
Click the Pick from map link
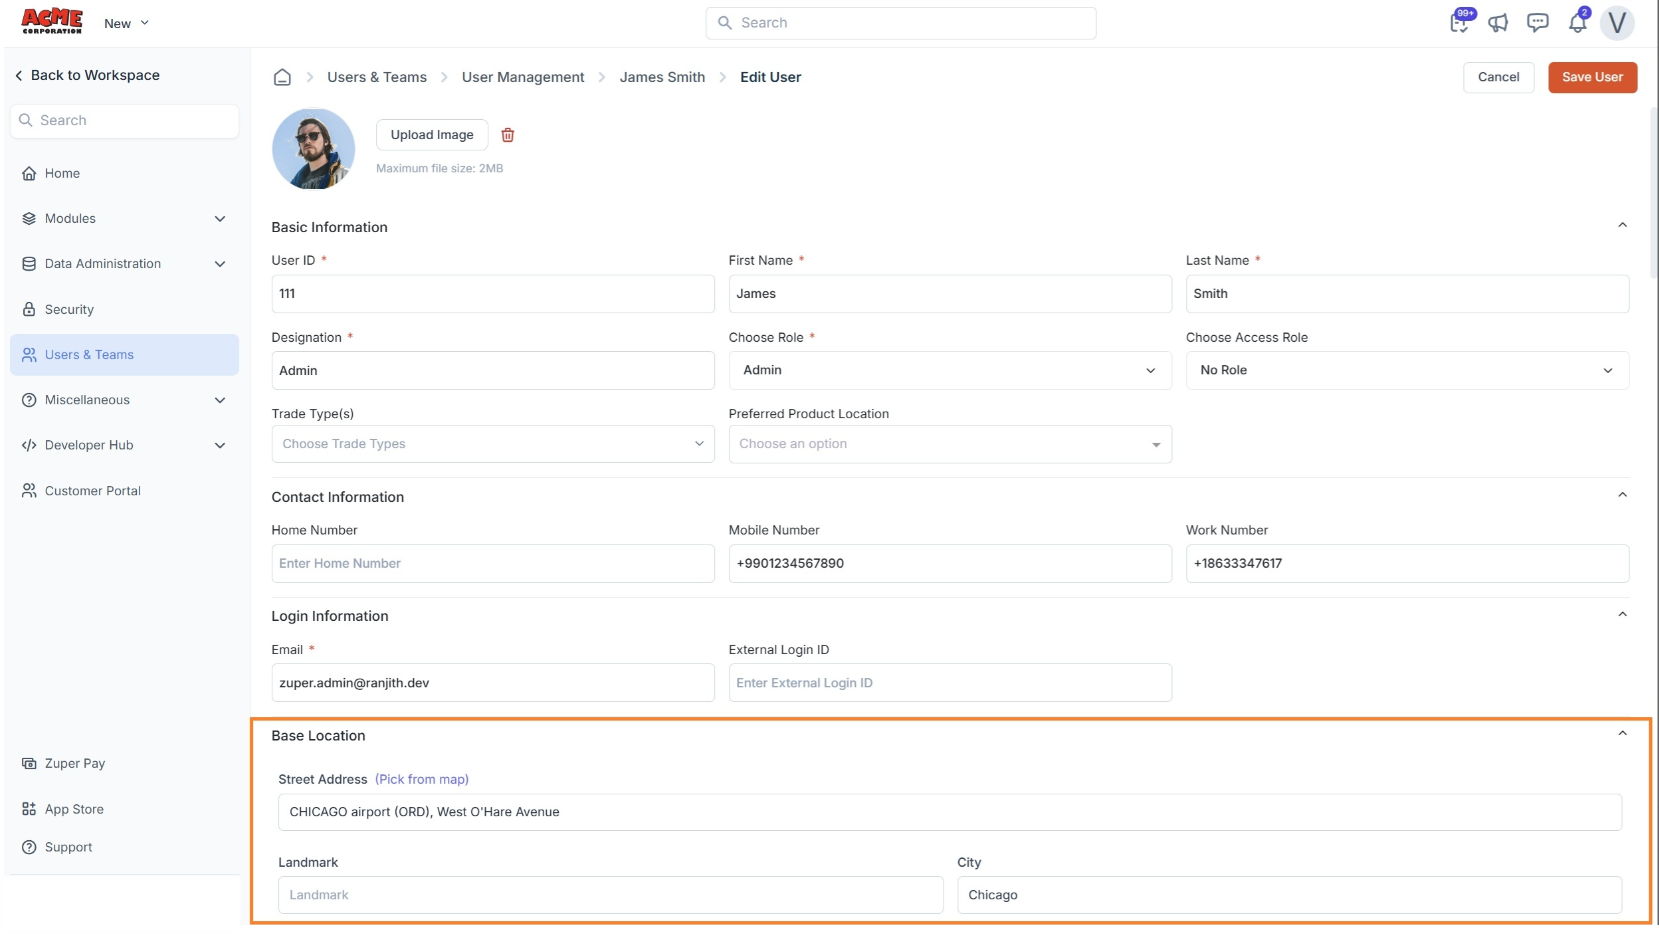pyautogui.click(x=422, y=780)
